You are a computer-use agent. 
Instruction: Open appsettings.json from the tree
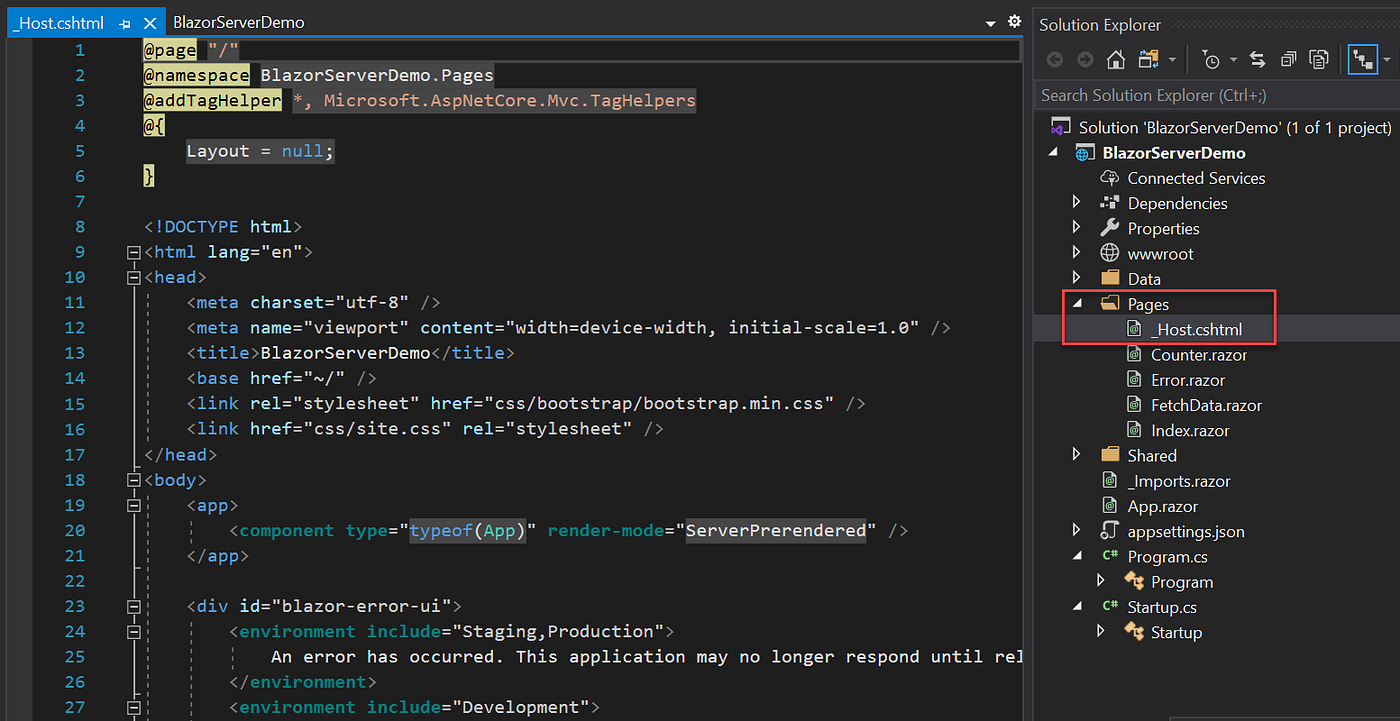(1184, 531)
